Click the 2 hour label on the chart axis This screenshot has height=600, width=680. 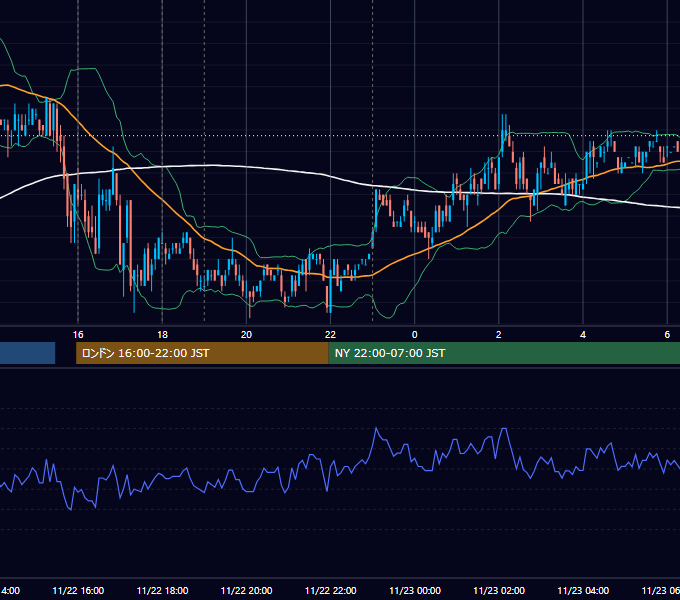499,335
